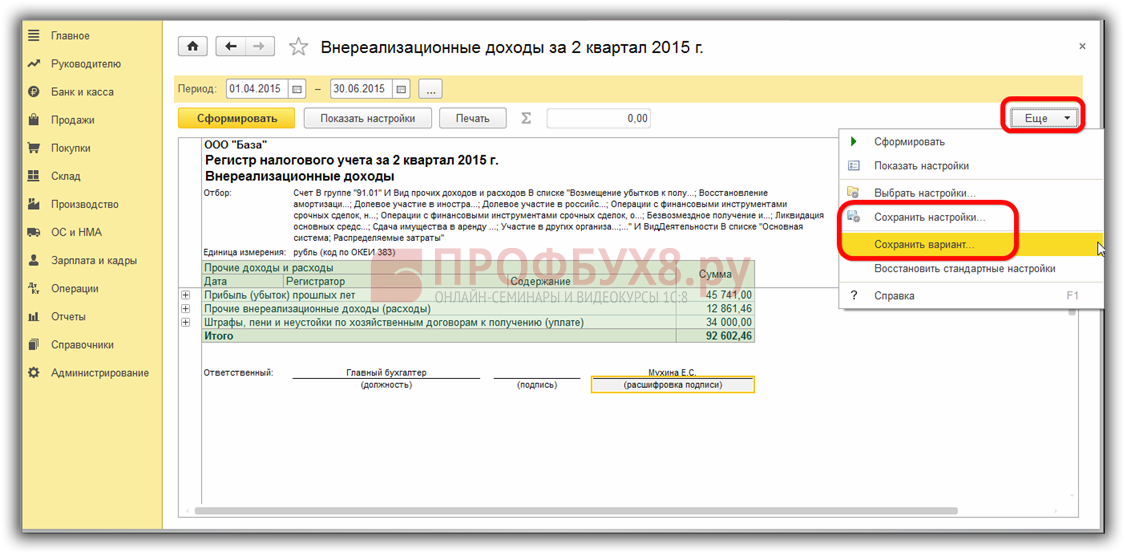Open calendar picker for start date
Screen dimensions: 1125x554
[297, 89]
